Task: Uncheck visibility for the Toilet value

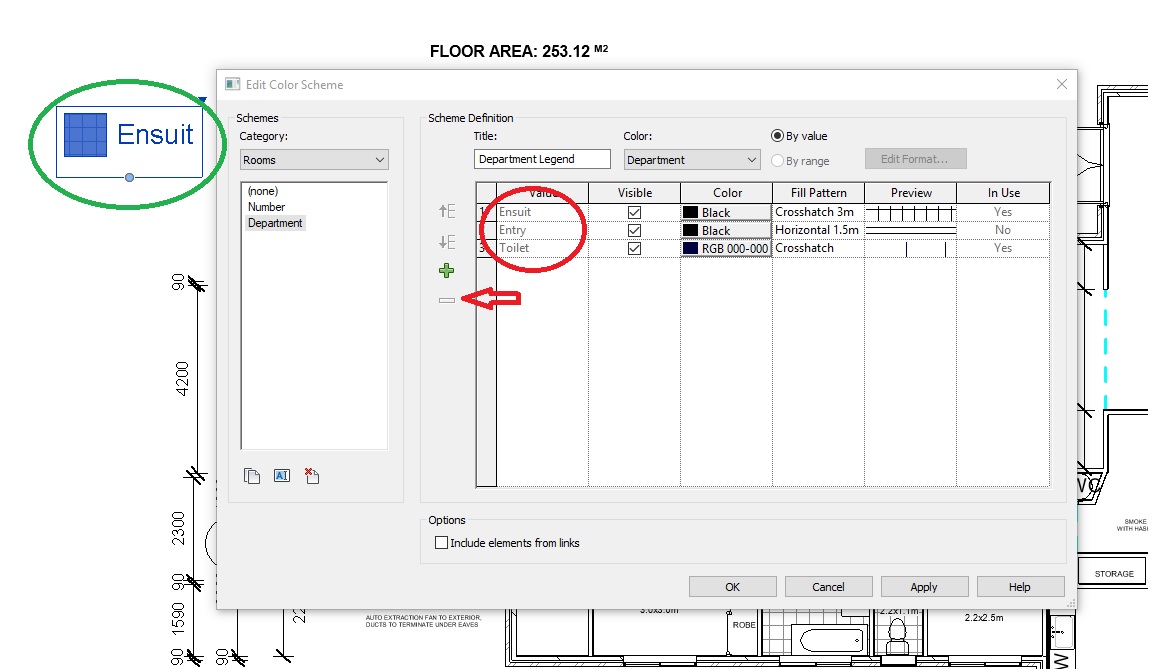Action: (636, 247)
